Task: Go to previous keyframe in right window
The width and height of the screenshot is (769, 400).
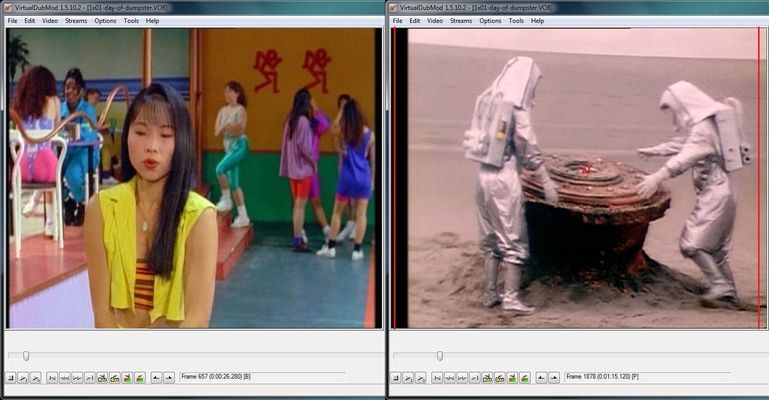Action: pos(487,377)
